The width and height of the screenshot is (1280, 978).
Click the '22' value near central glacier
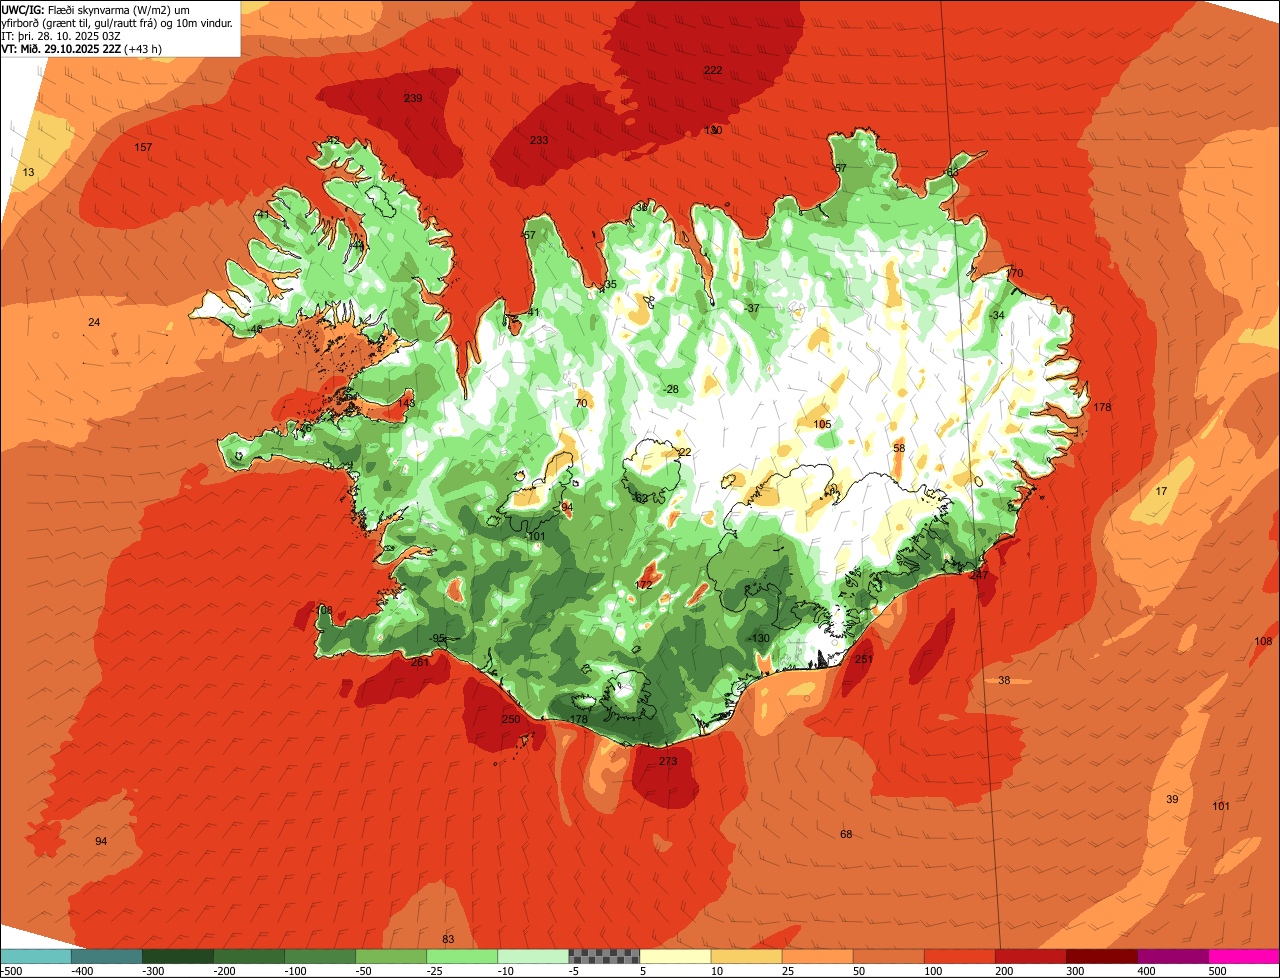click(x=685, y=453)
